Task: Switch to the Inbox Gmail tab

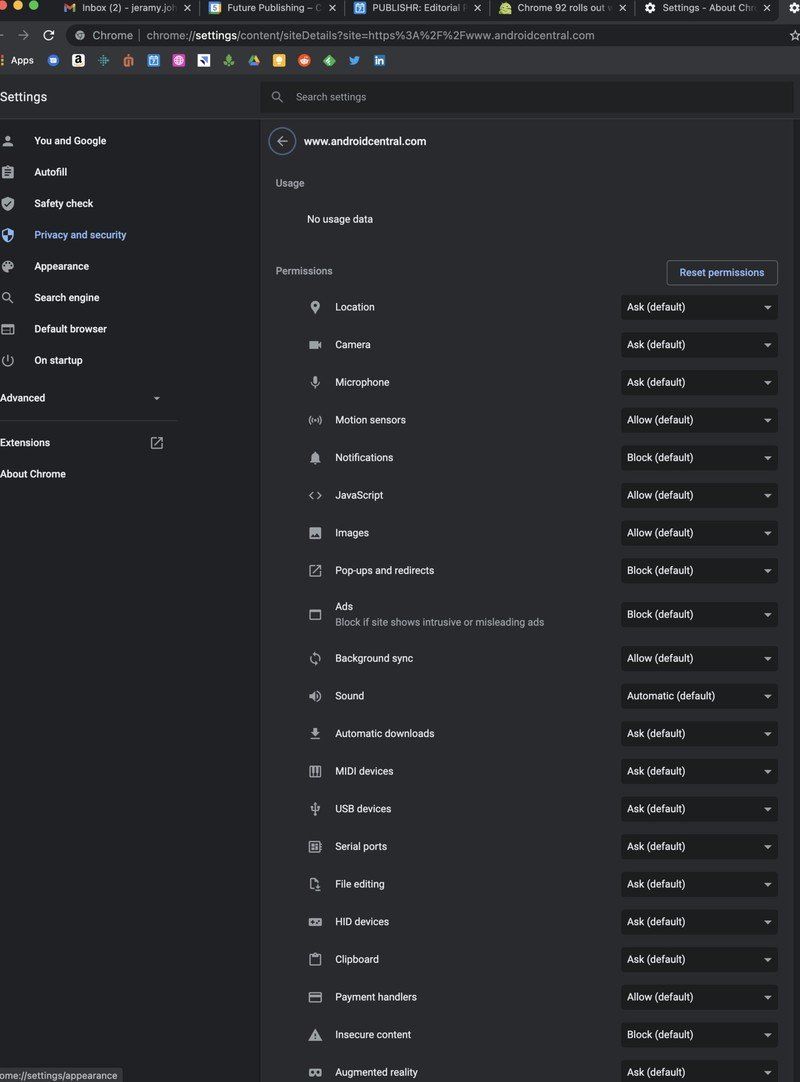Action: pyautogui.click(x=120, y=7)
